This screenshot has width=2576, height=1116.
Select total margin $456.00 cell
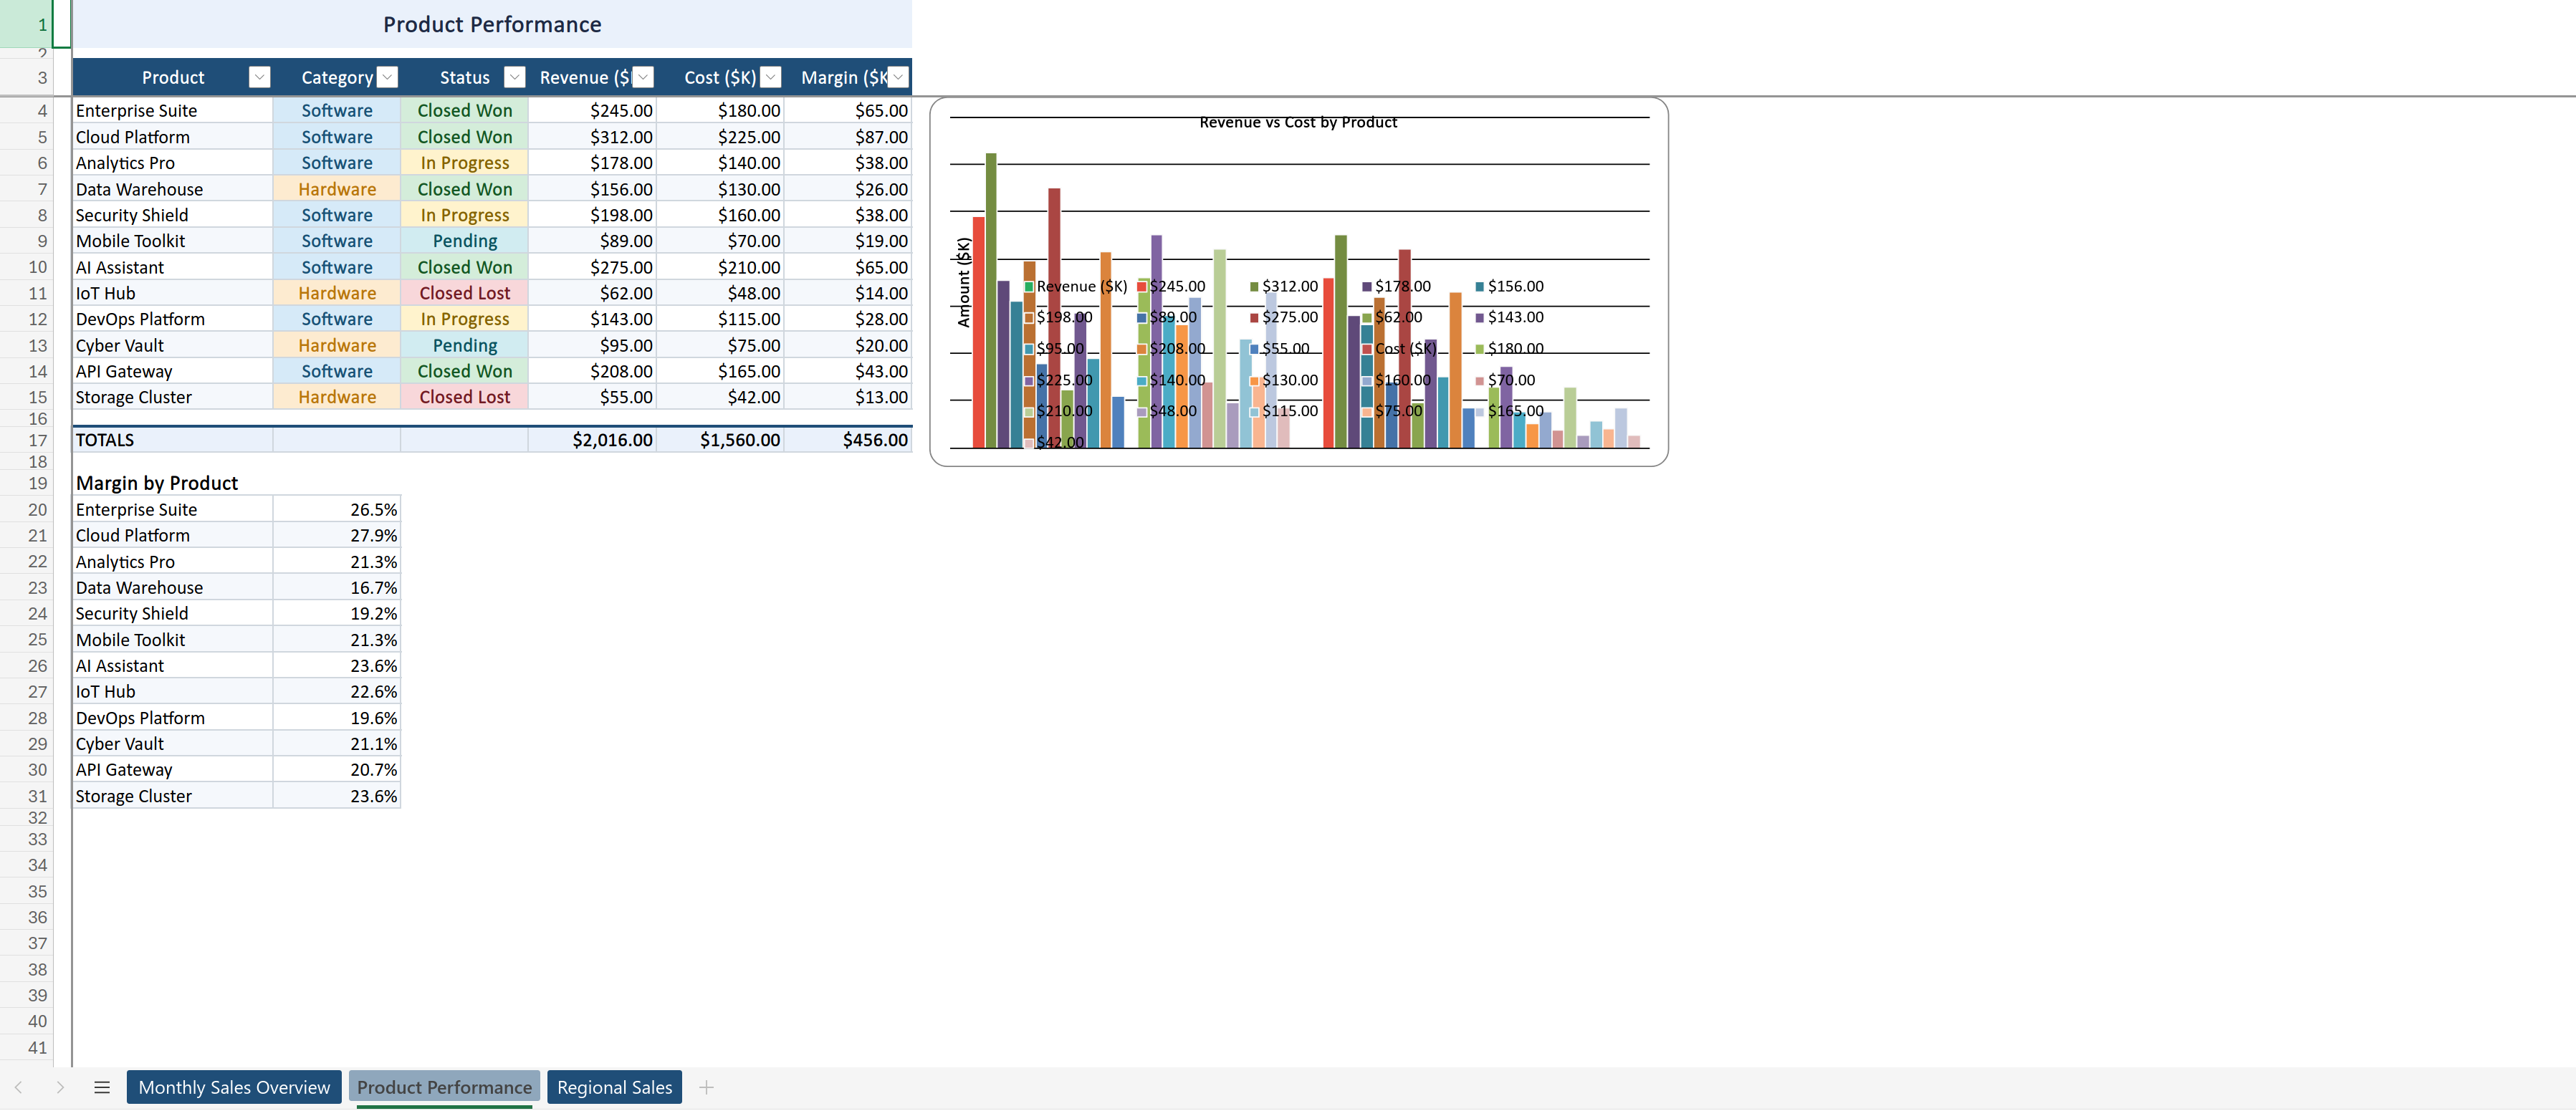848,440
